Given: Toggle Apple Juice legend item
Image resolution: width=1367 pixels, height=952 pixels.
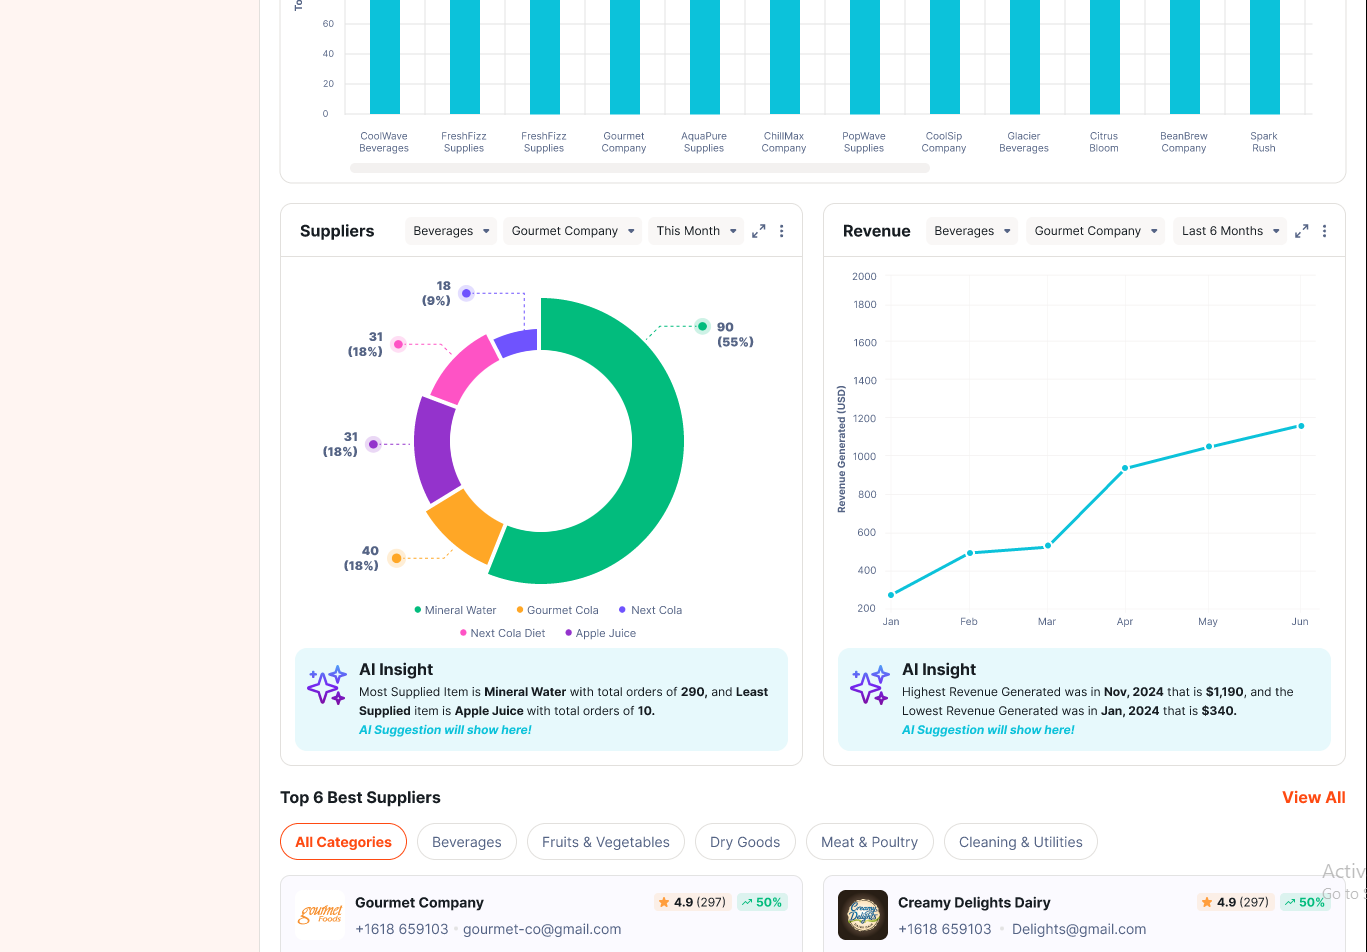Looking at the screenshot, I should tap(601, 633).
